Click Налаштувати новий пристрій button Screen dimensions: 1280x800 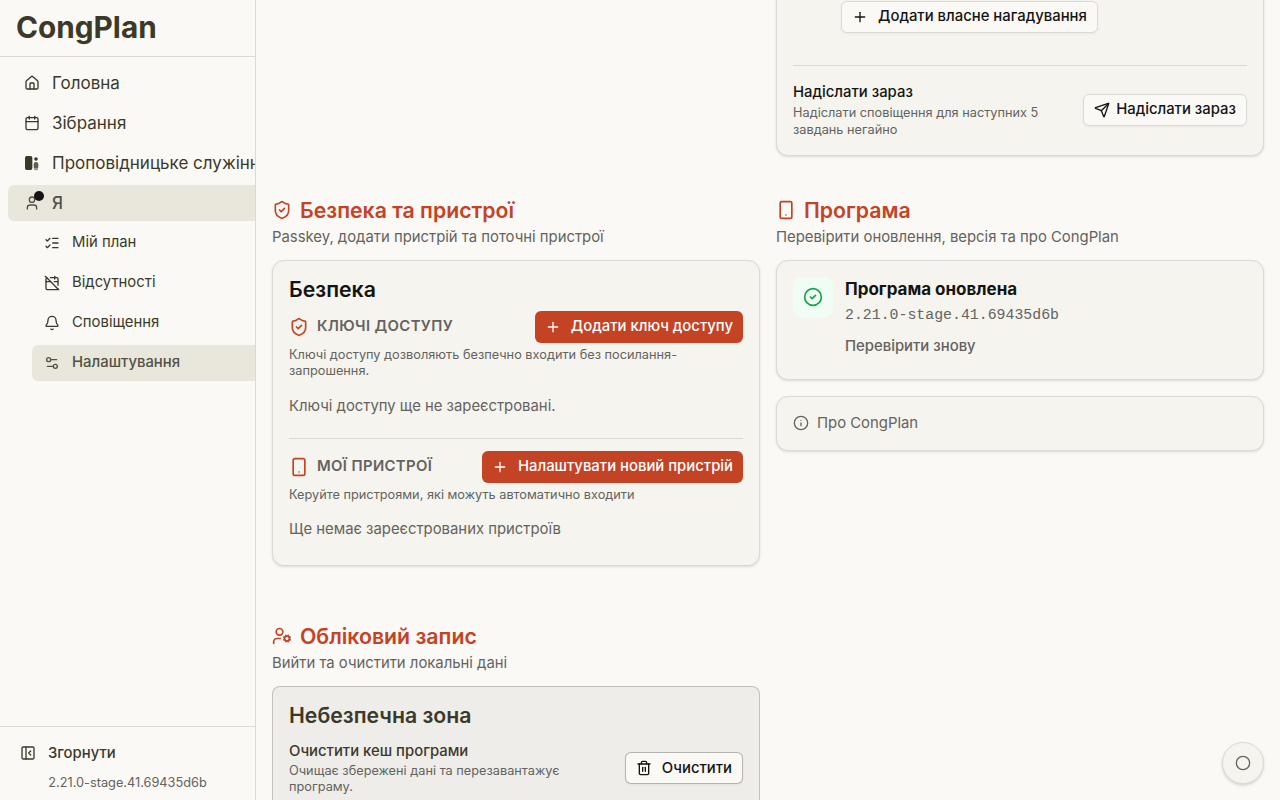[612, 467]
